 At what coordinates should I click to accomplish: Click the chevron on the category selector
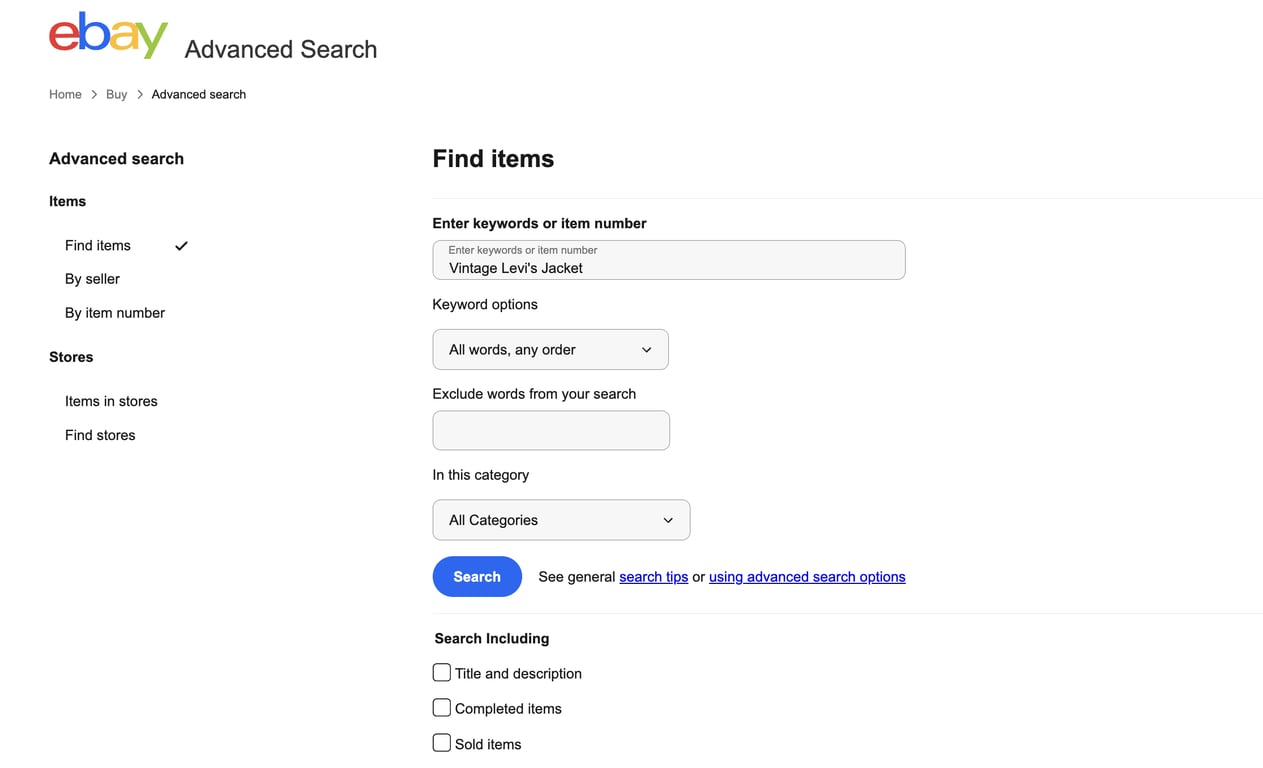[x=667, y=520]
